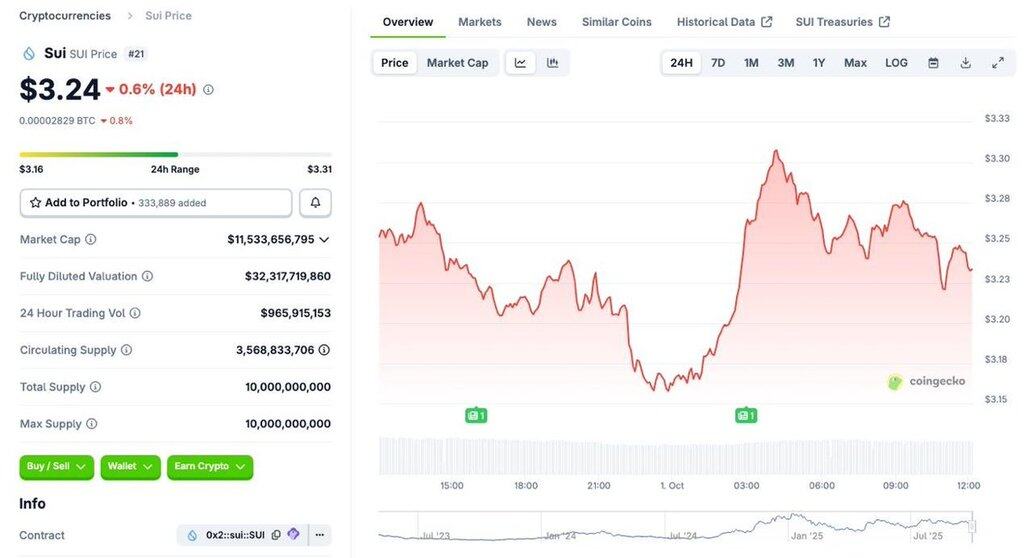Open the calendar date range picker
Image resolution: width=1032 pixels, height=558 pixels.
[933, 63]
